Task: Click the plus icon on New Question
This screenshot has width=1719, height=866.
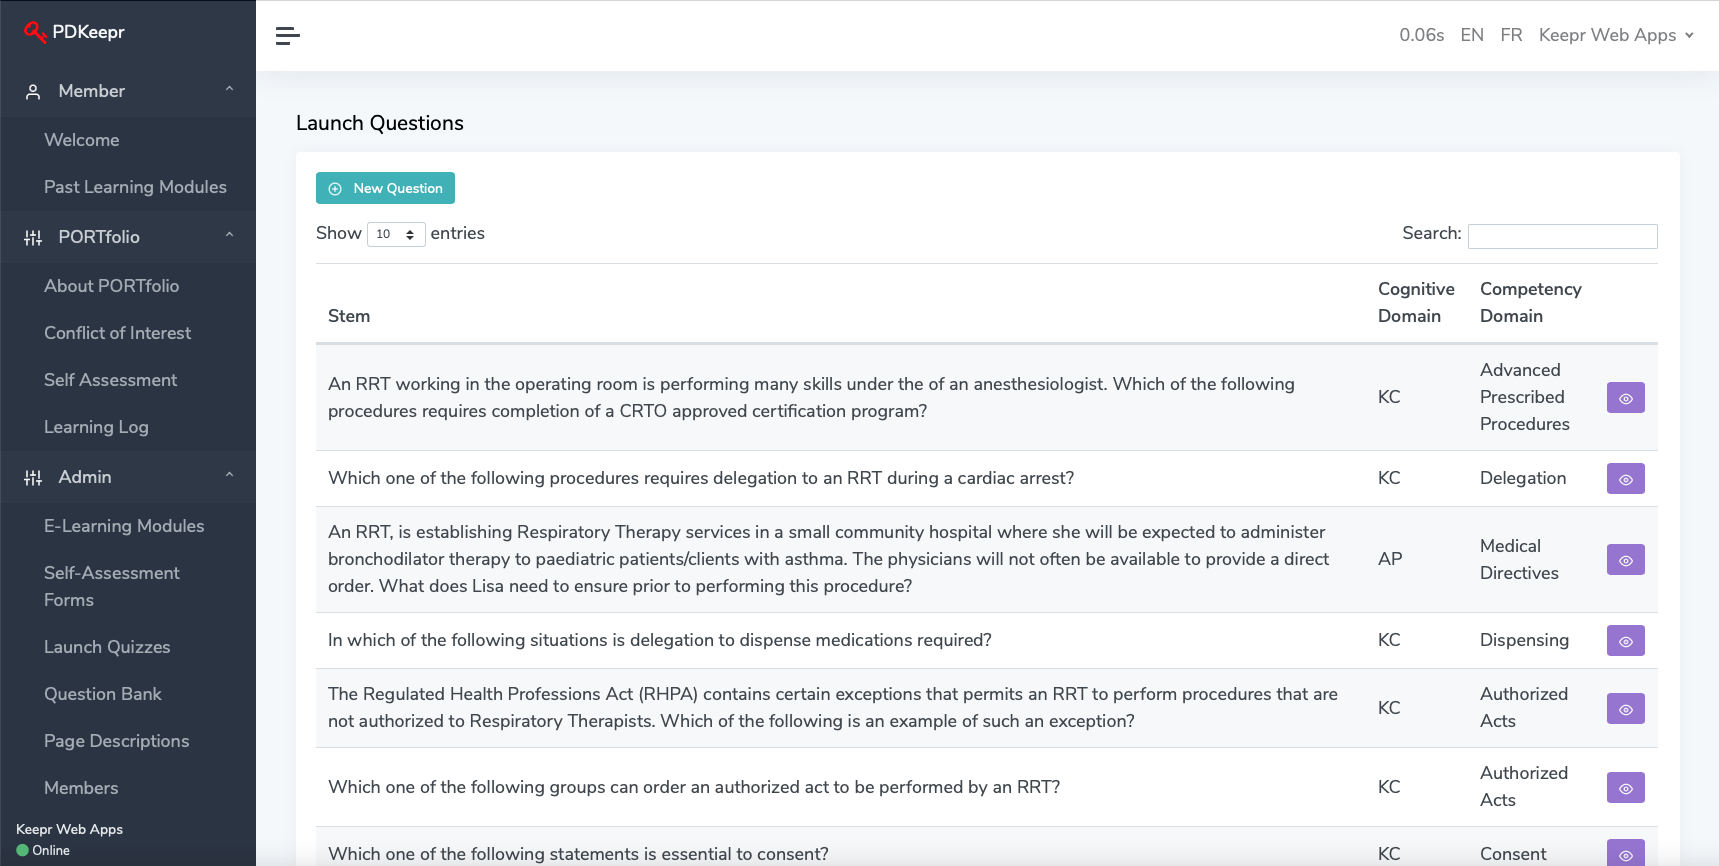Action: [x=335, y=189]
